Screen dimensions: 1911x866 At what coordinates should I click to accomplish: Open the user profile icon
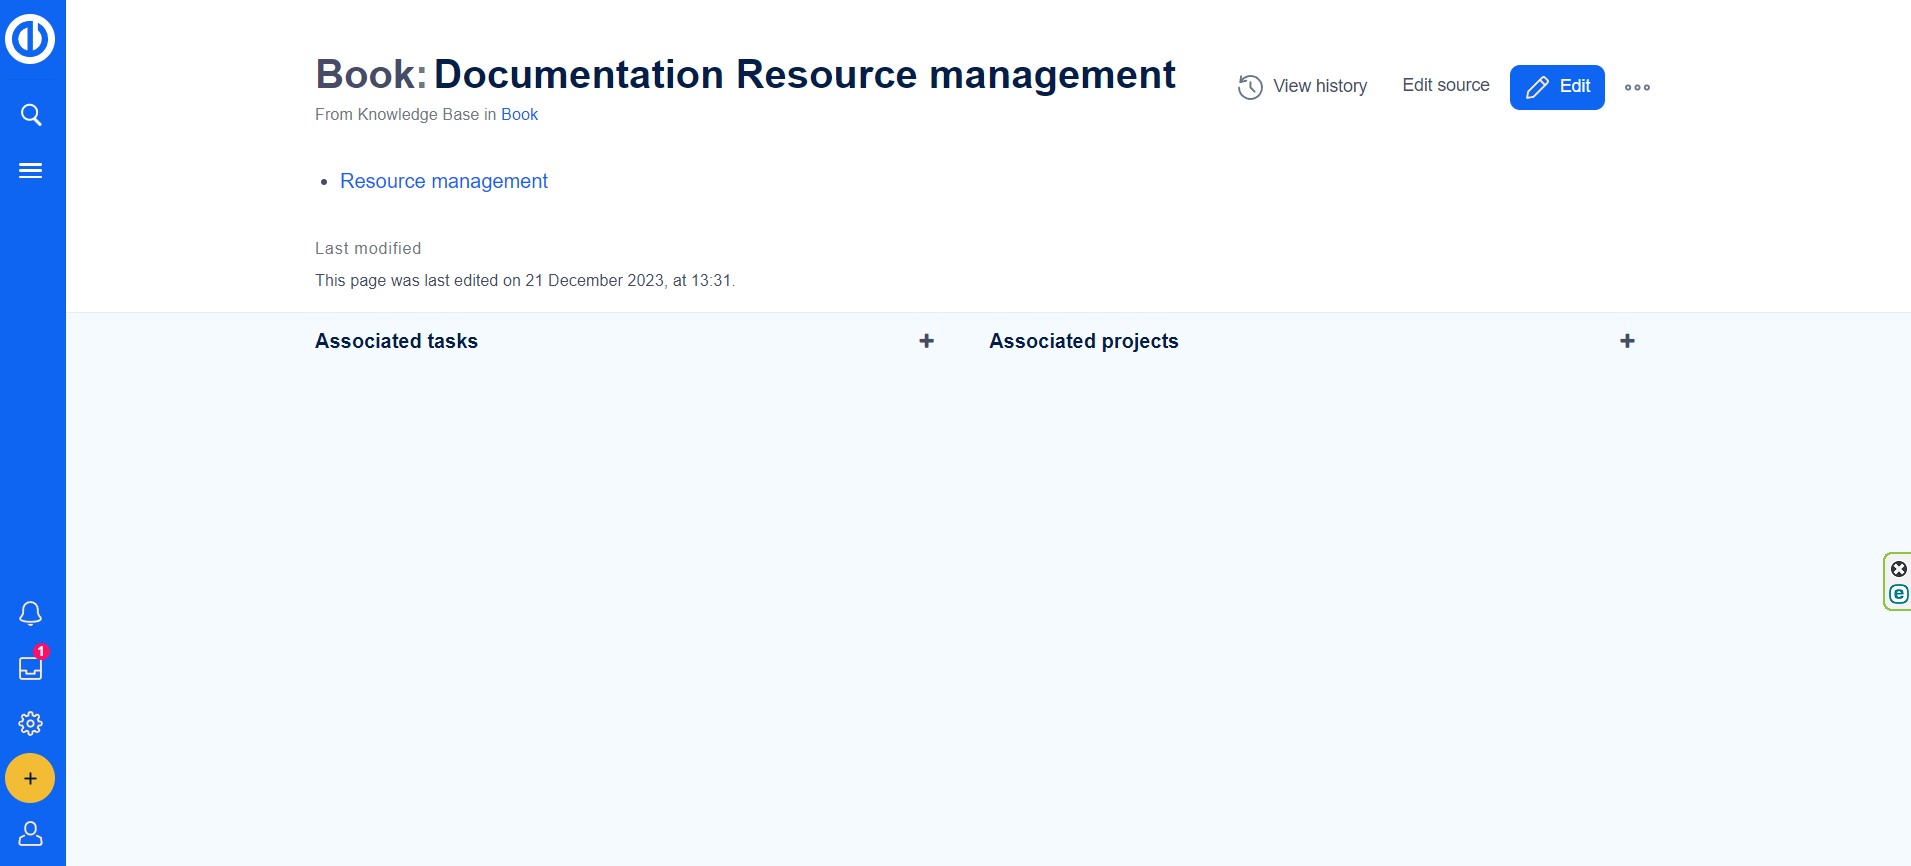(31, 833)
